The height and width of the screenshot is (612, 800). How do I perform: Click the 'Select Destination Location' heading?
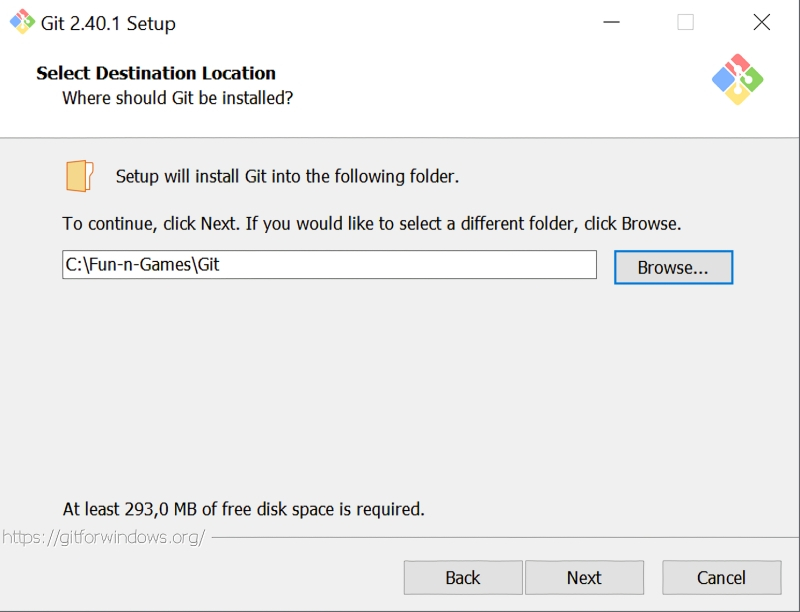tap(156, 73)
